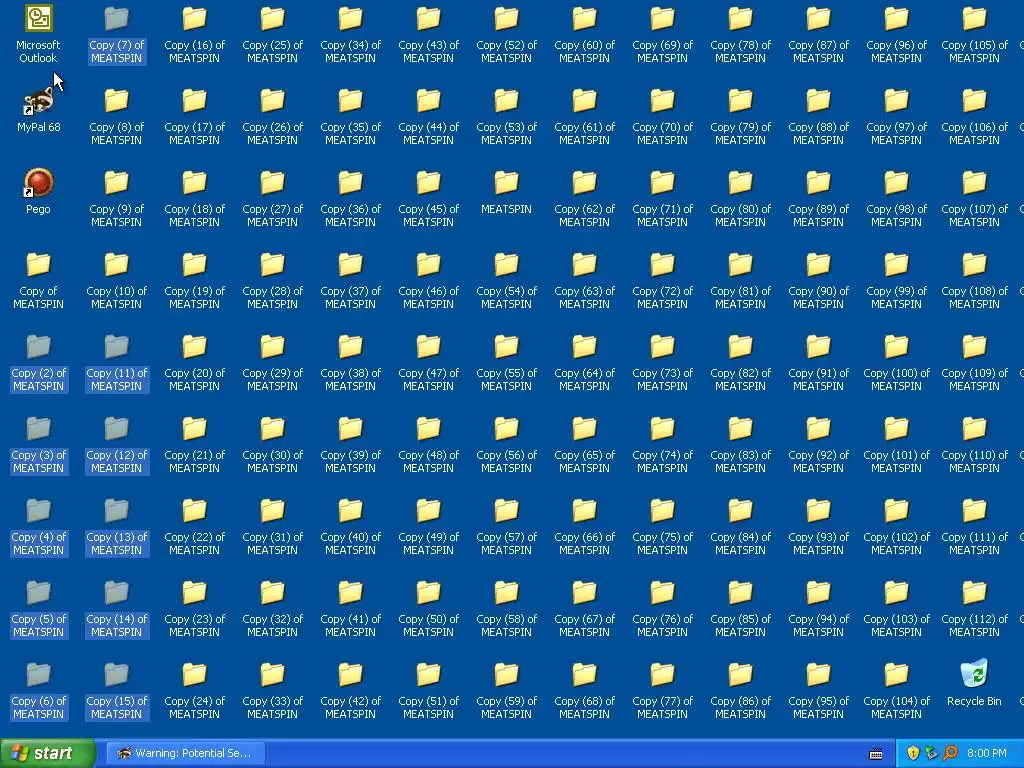Image resolution: width=1024 pixels, height=768 pixels.
Task: Select folder 'Copy (38) of MEATSPIN'
Action: 350,362
